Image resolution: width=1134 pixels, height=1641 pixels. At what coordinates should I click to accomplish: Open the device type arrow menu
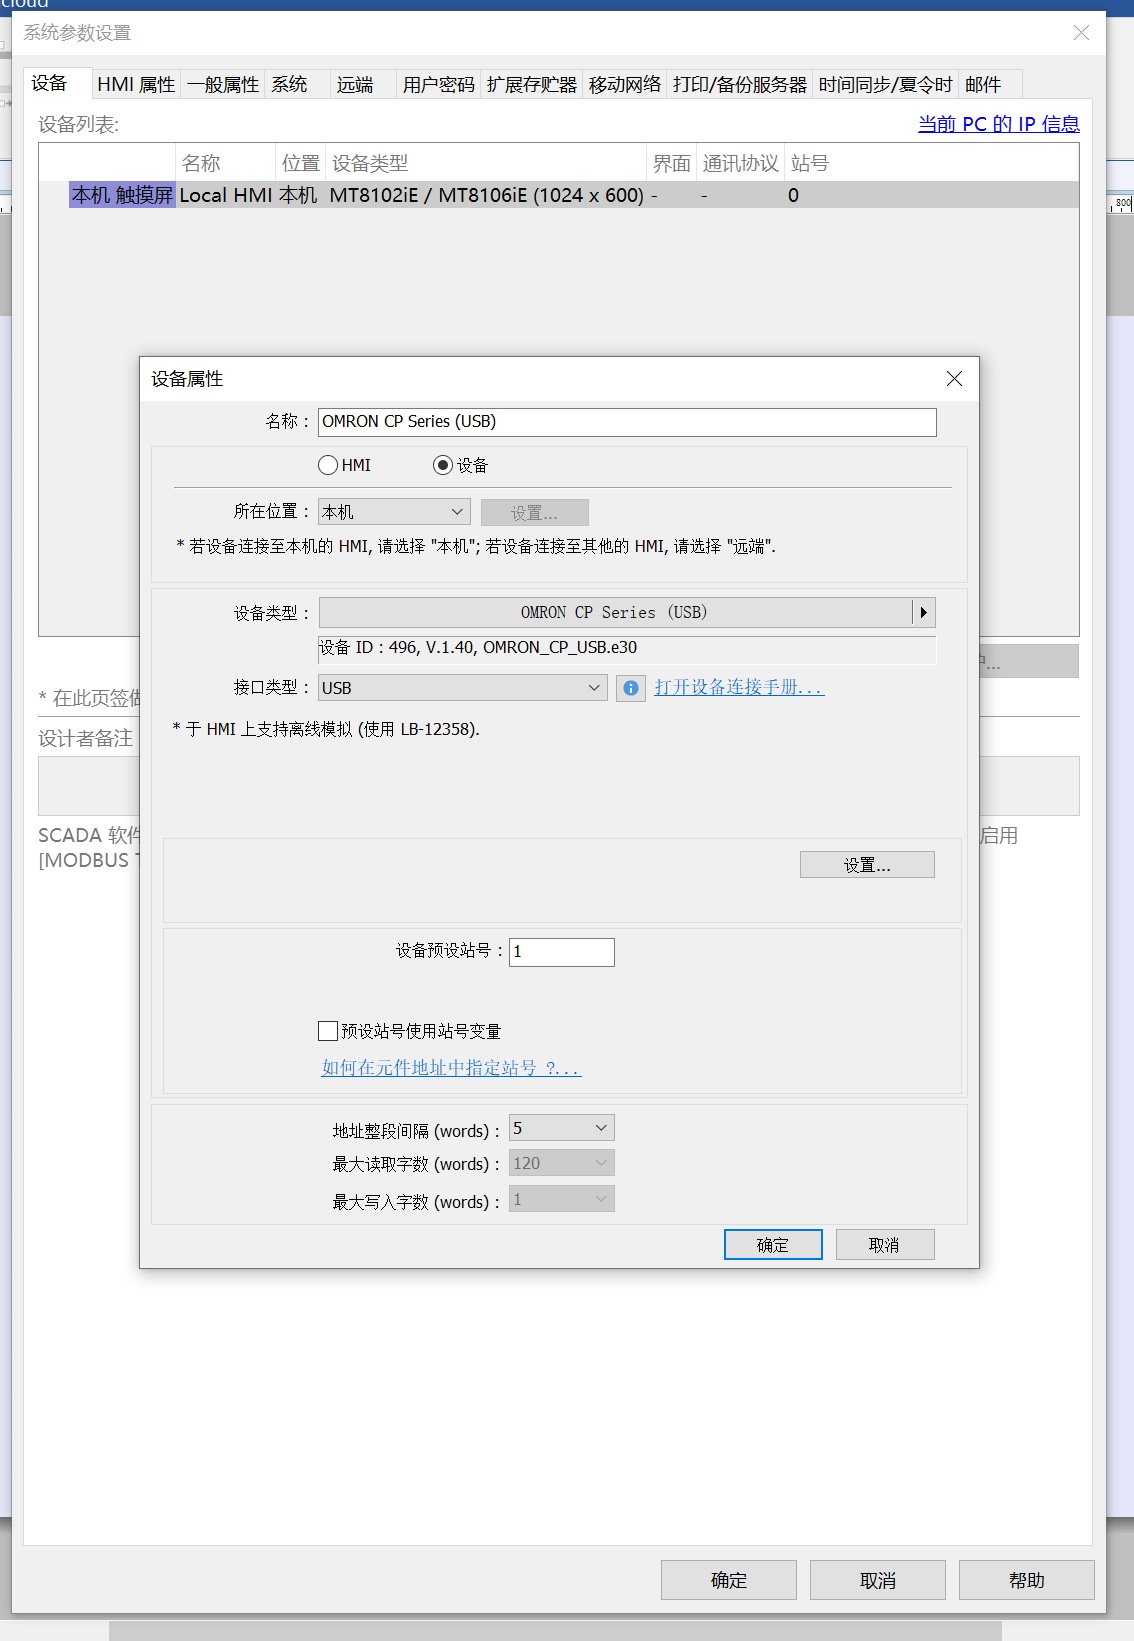point(923,612)
